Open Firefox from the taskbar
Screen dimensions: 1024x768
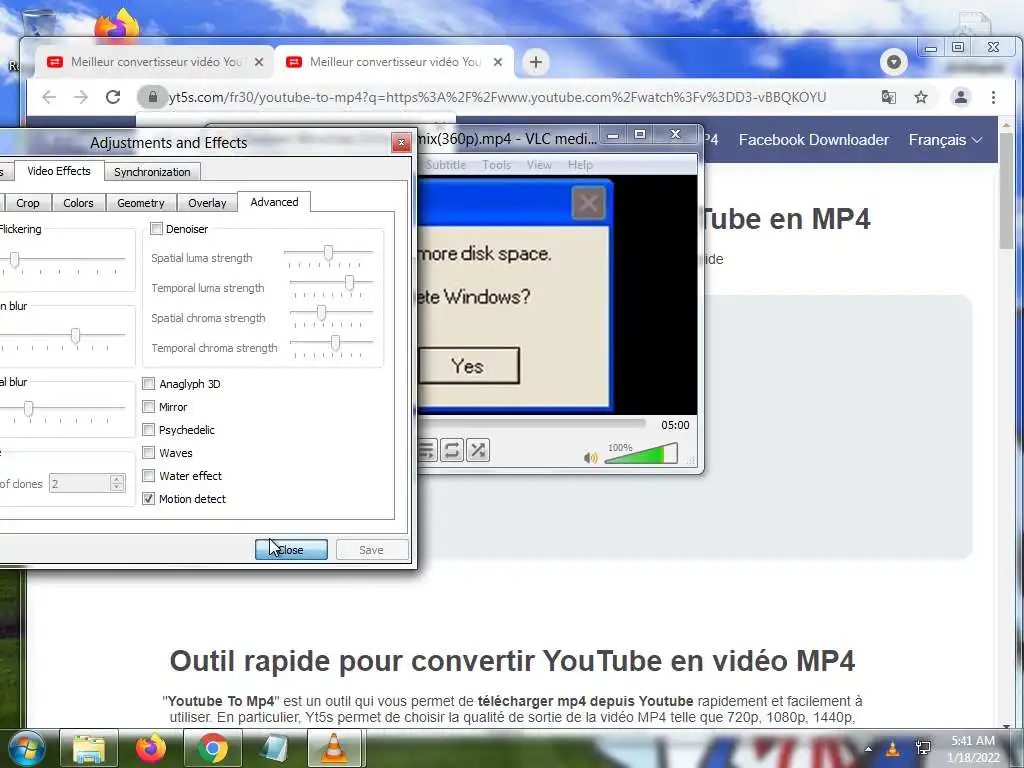151,749
